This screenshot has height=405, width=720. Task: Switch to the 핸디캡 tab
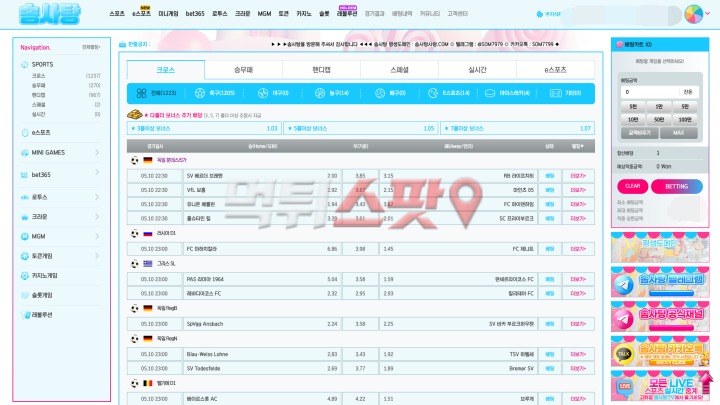[321, 70]
